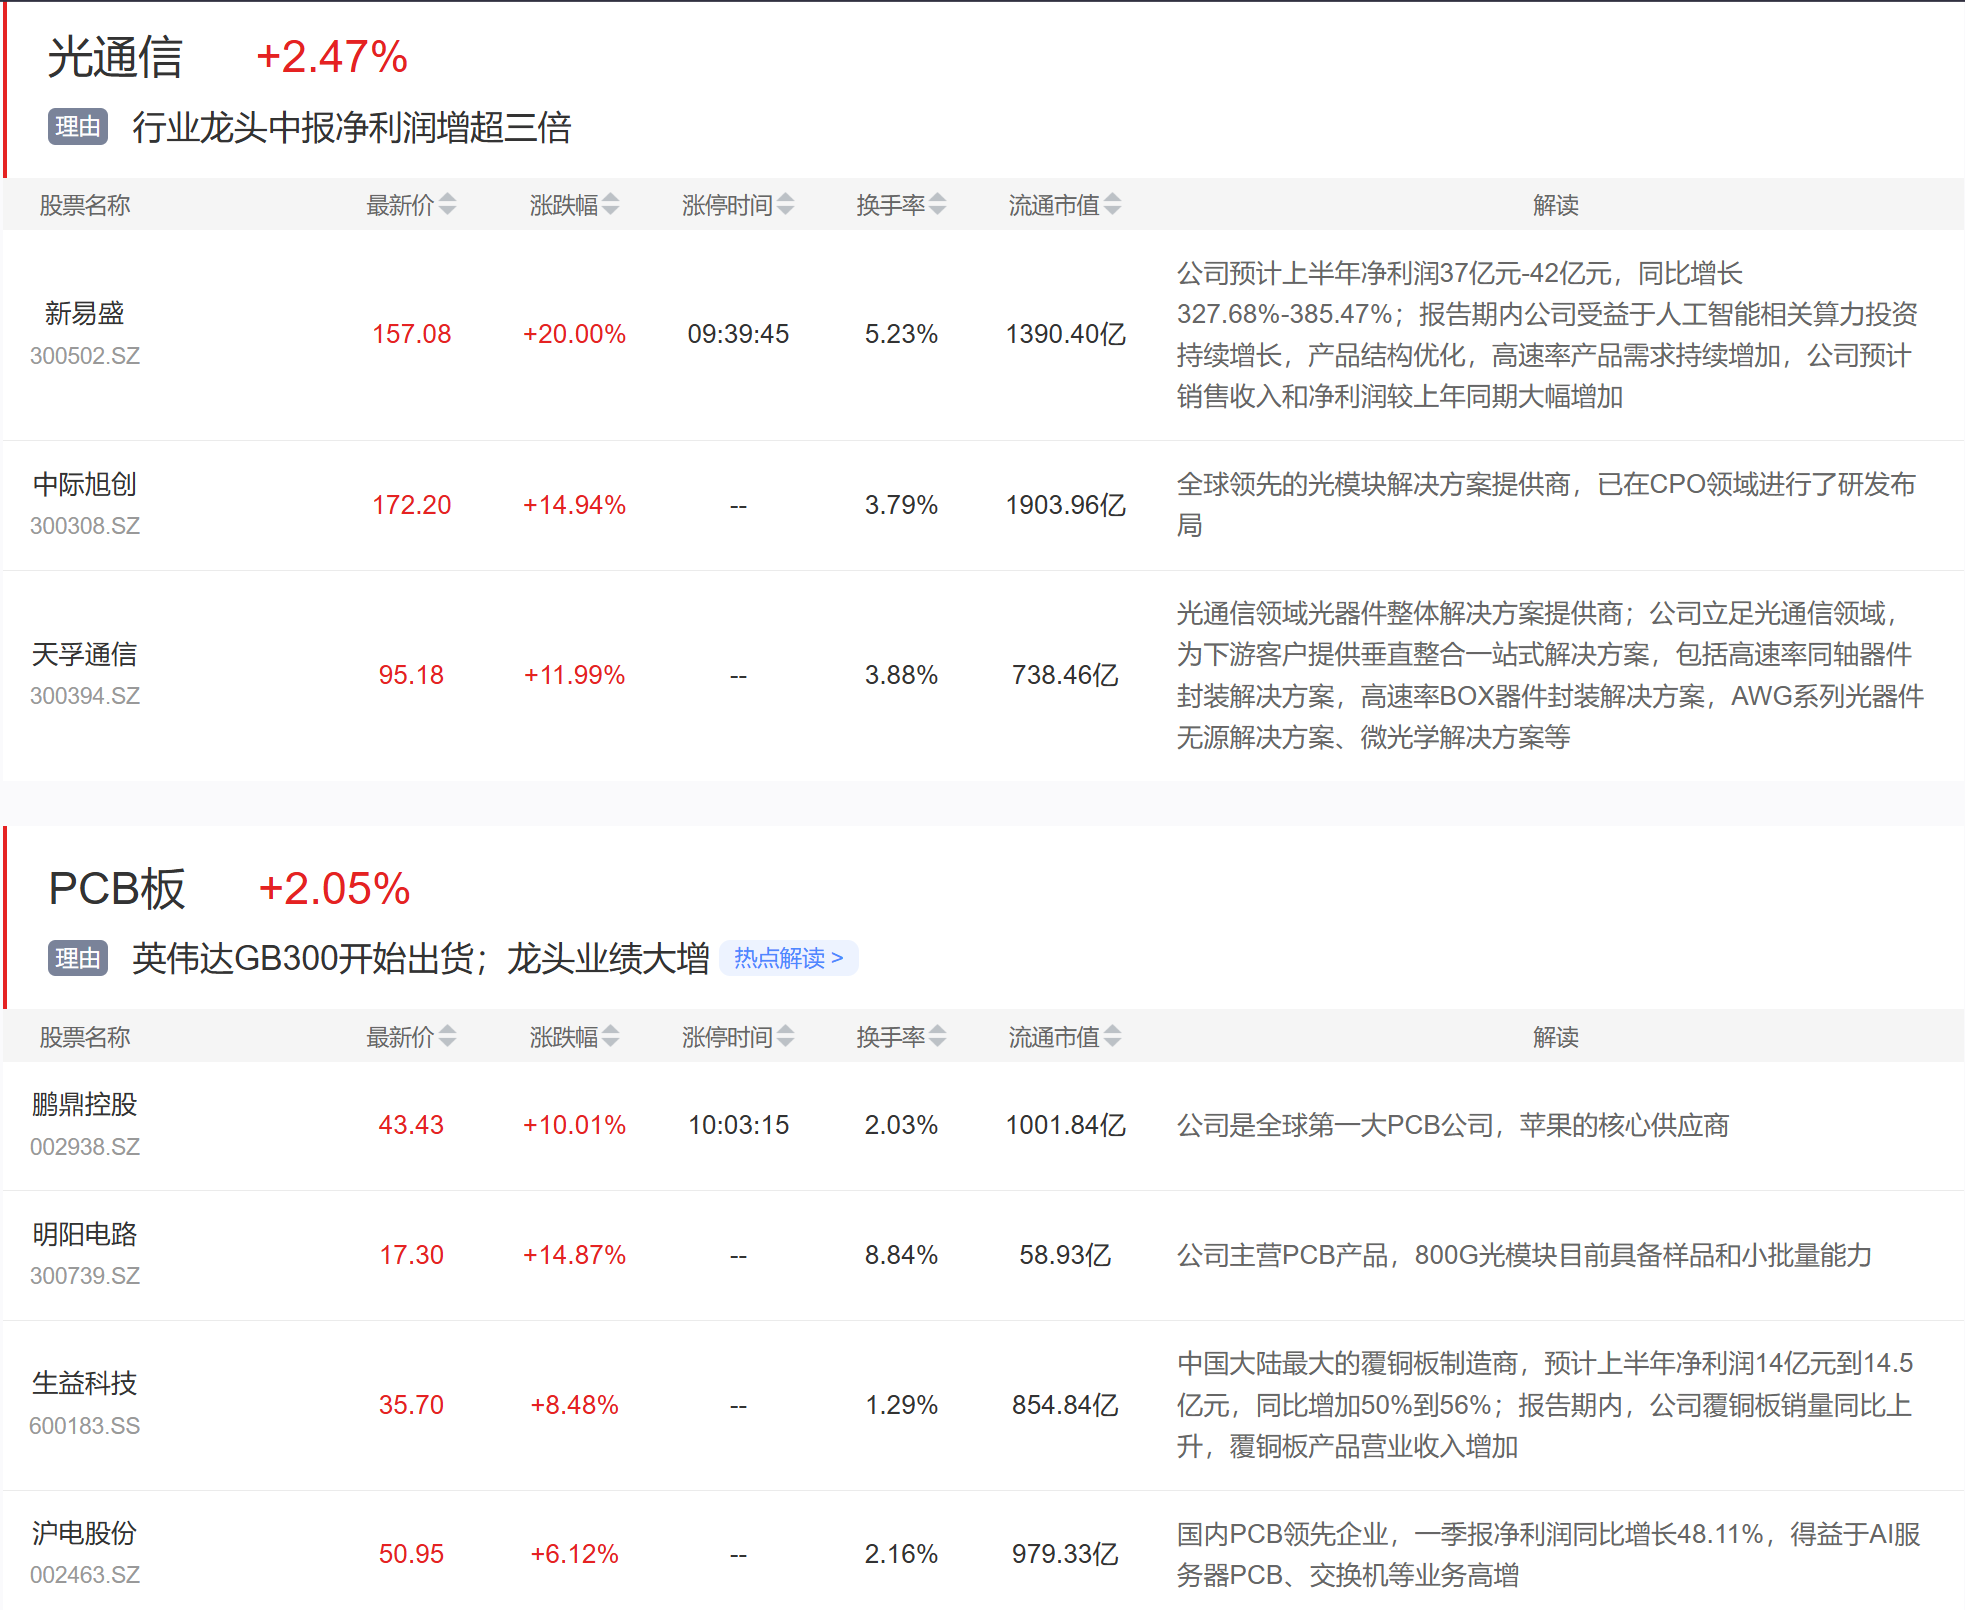Open stock 明阳电路
This screenshot has height=1610, width=1965.
(x=85, y=1234)
